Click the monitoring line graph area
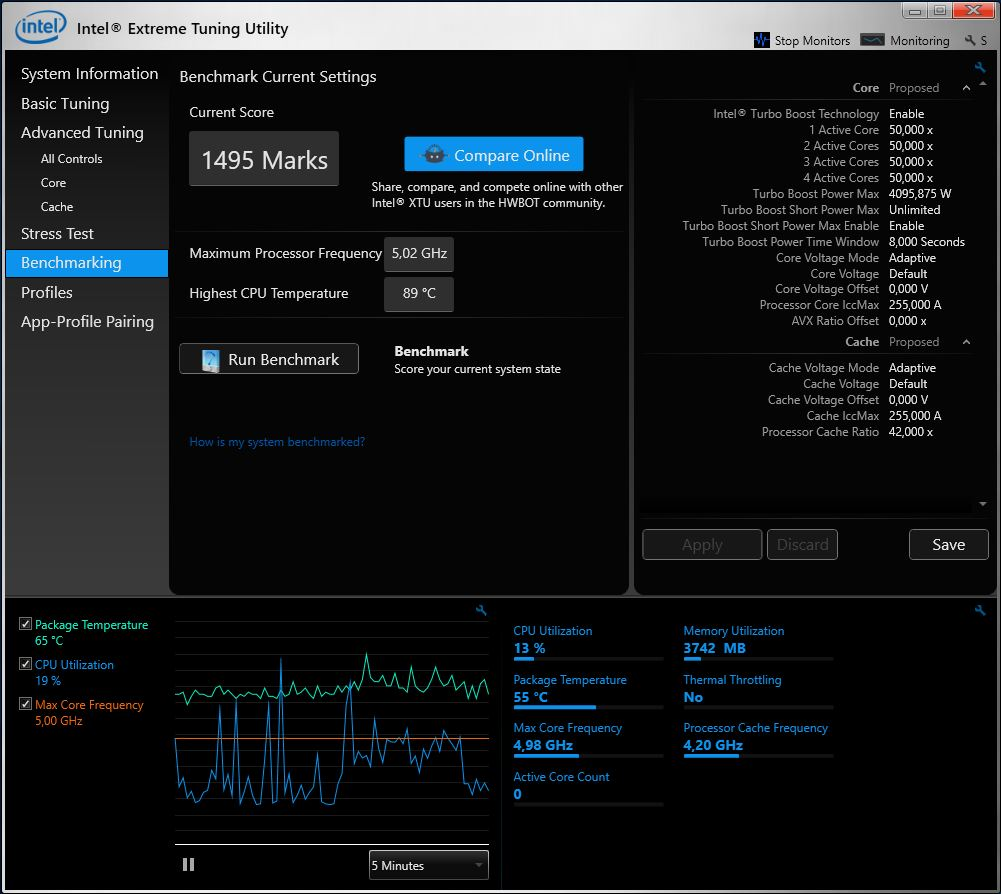Viewport: 1001px width, 894px height. tap(332, 732)
